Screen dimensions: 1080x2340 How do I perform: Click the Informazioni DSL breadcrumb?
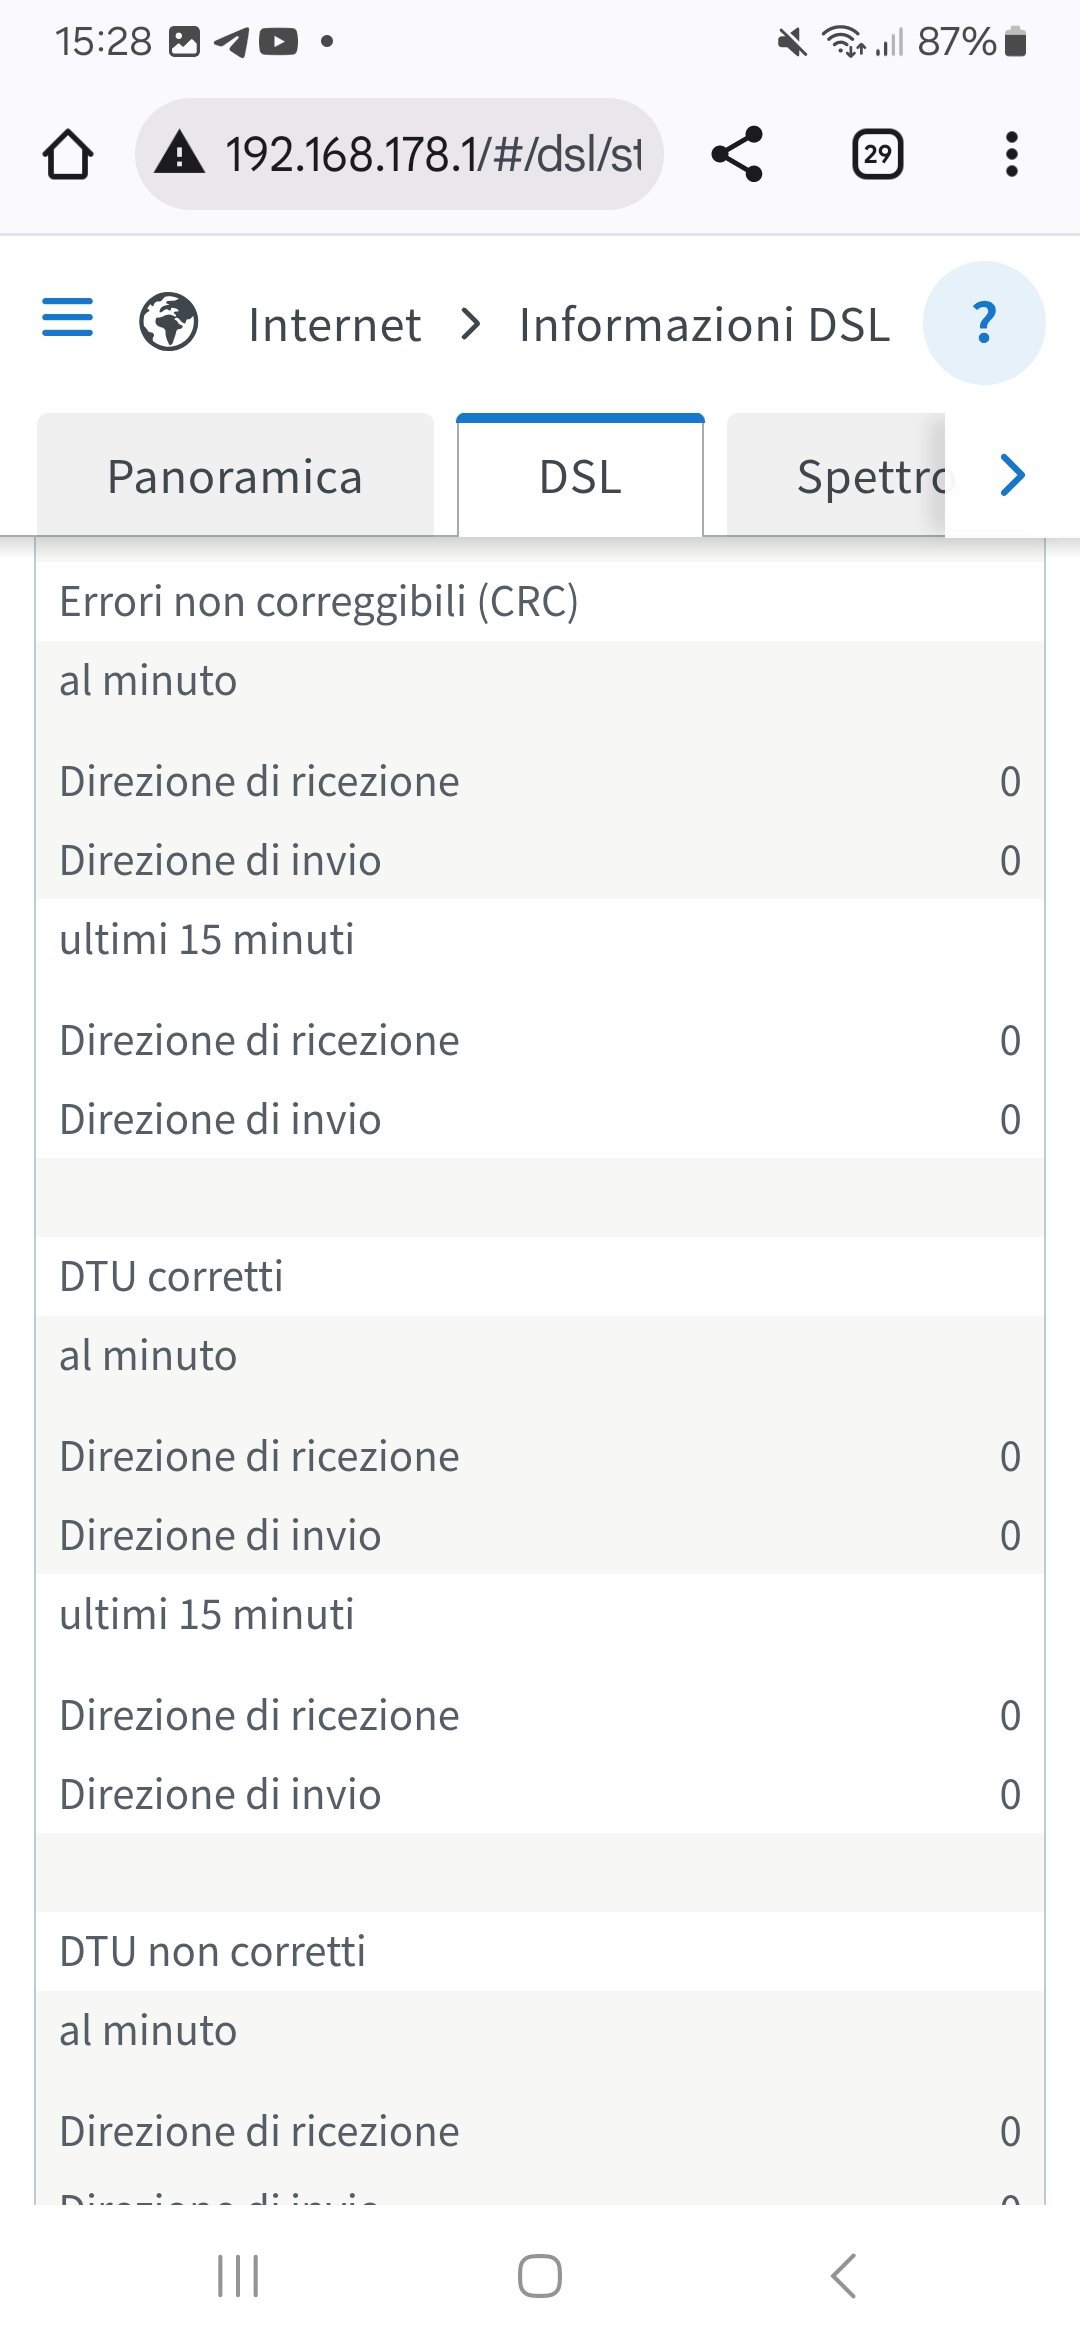704,325
